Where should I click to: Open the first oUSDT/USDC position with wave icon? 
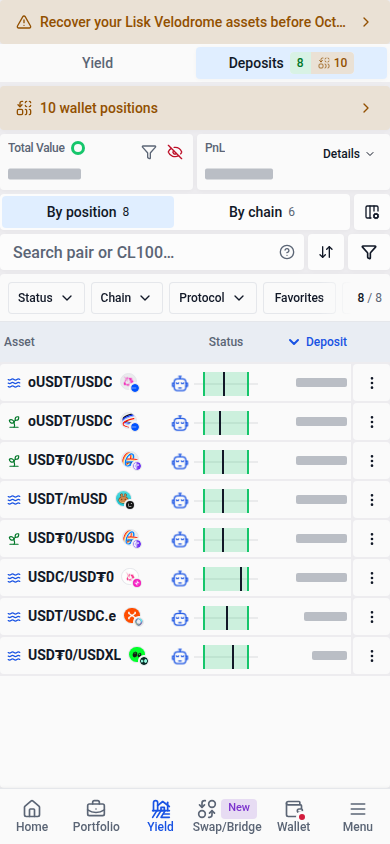click(175, 383)
